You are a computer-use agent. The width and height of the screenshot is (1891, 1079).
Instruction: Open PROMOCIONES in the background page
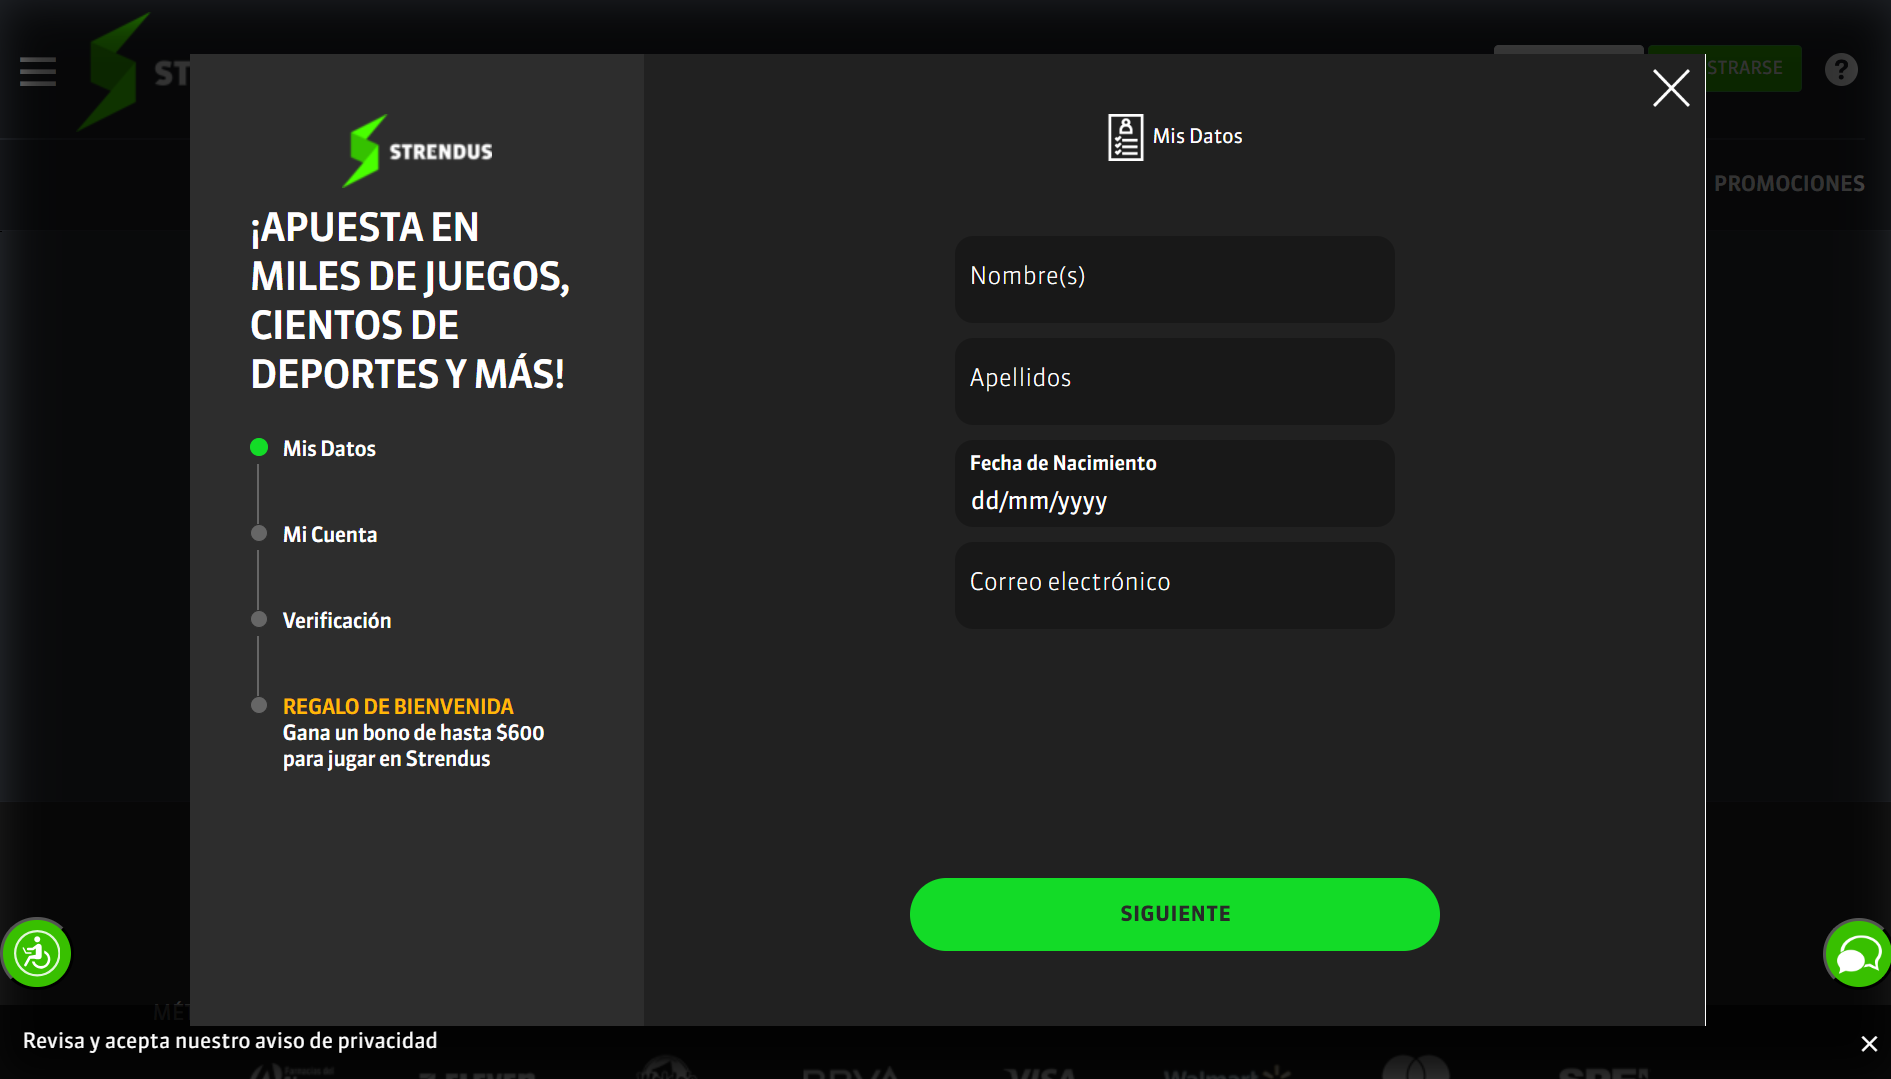(x=1789, y=184)
